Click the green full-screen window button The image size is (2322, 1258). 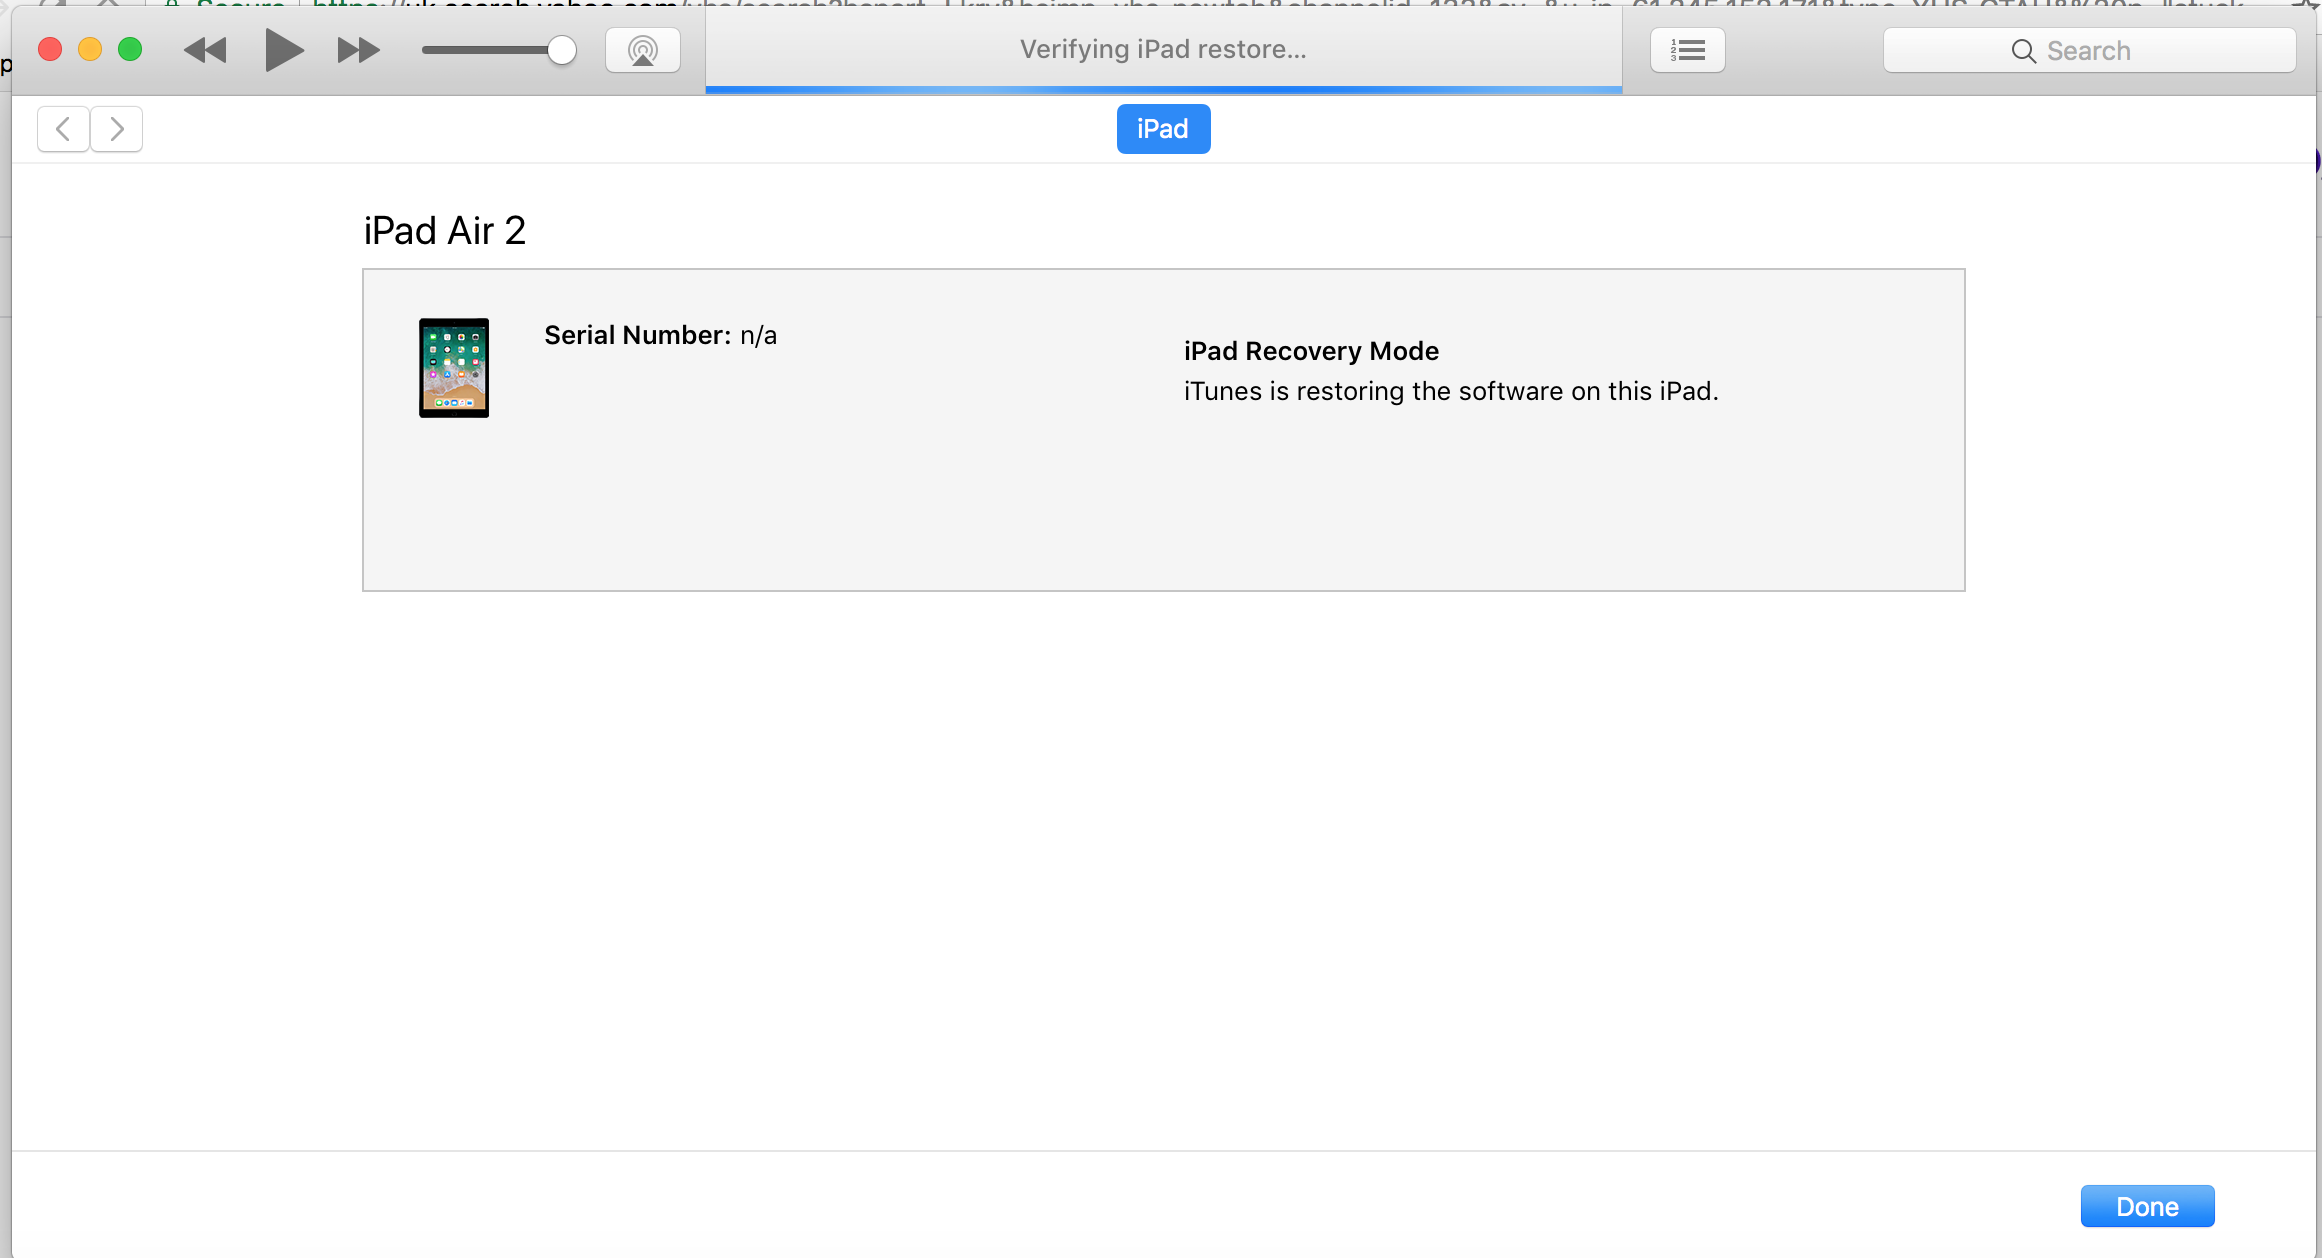(130, 49)
